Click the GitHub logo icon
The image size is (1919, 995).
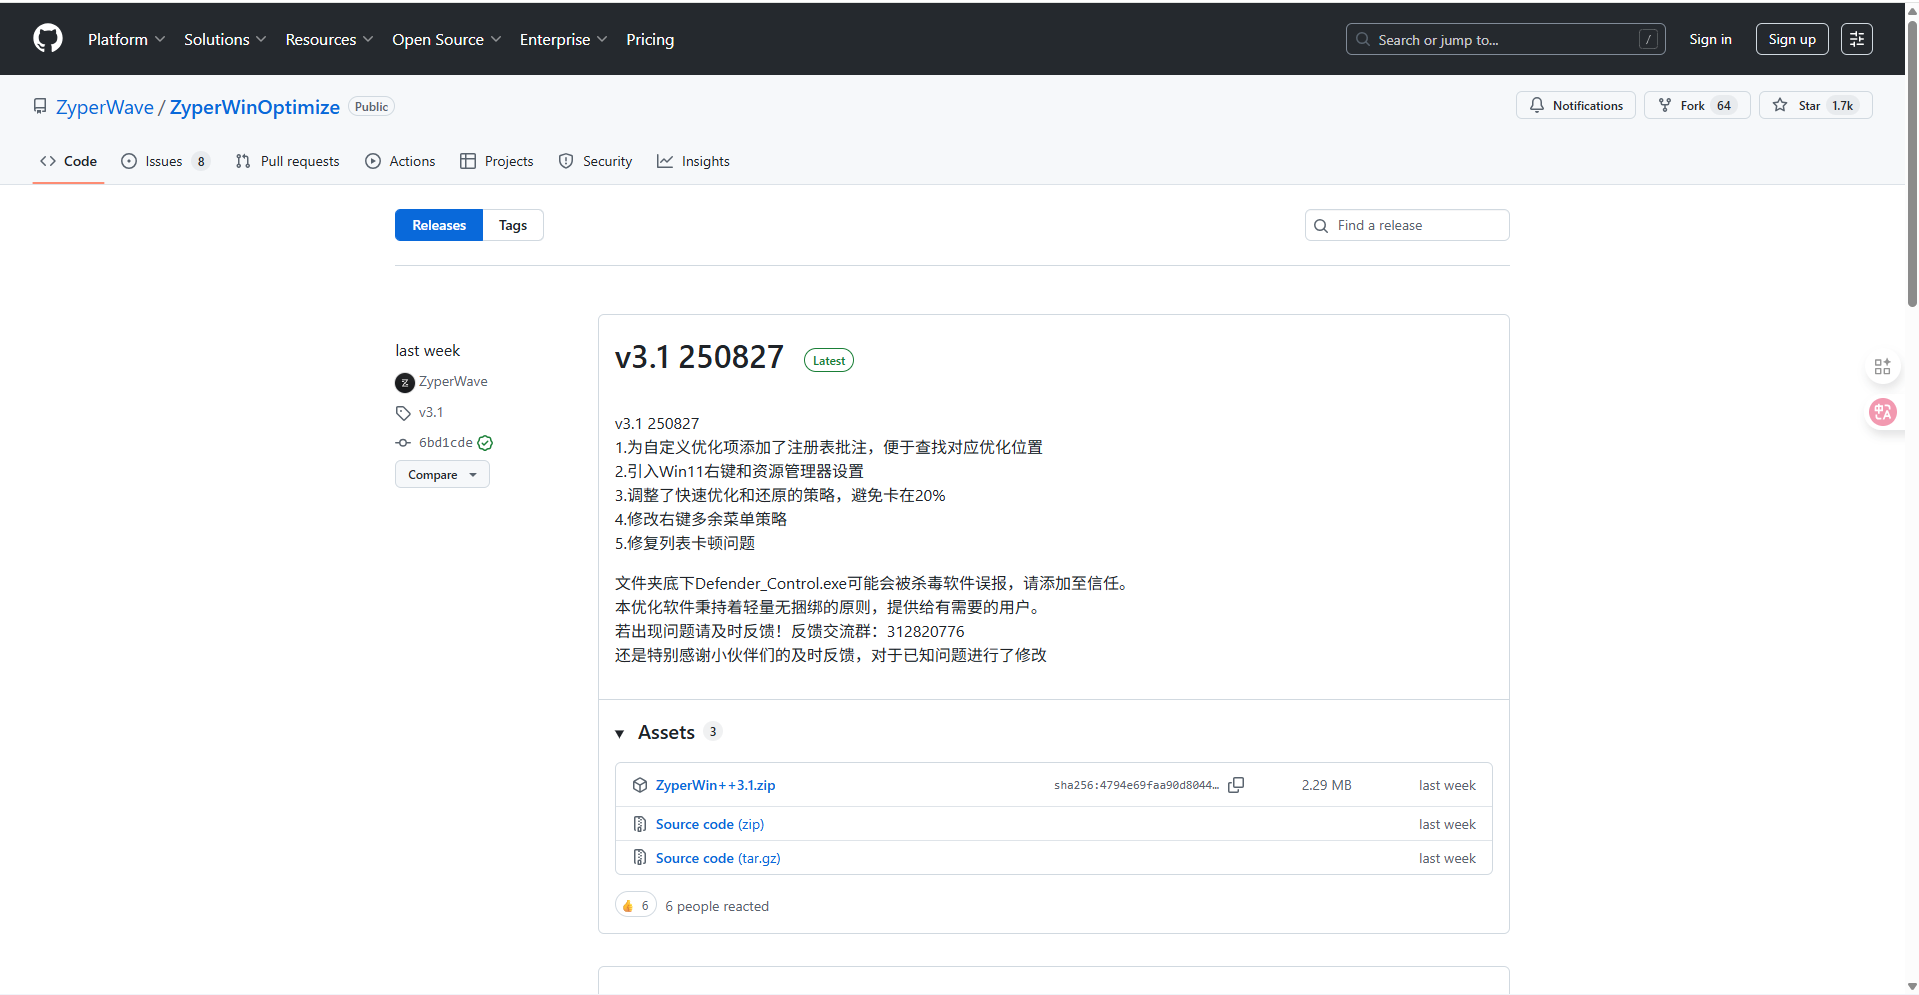point(47,39)
